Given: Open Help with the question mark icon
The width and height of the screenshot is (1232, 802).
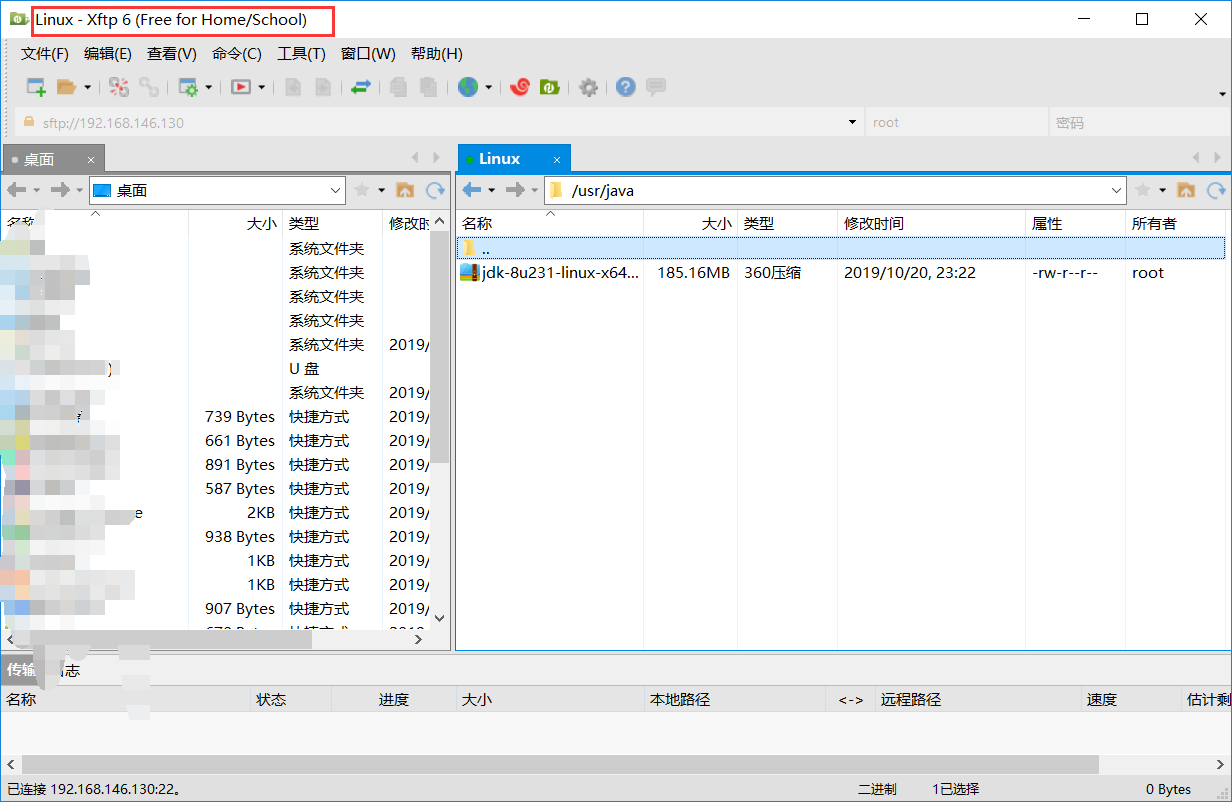Looking at the screenshot, I should [626, 87].
